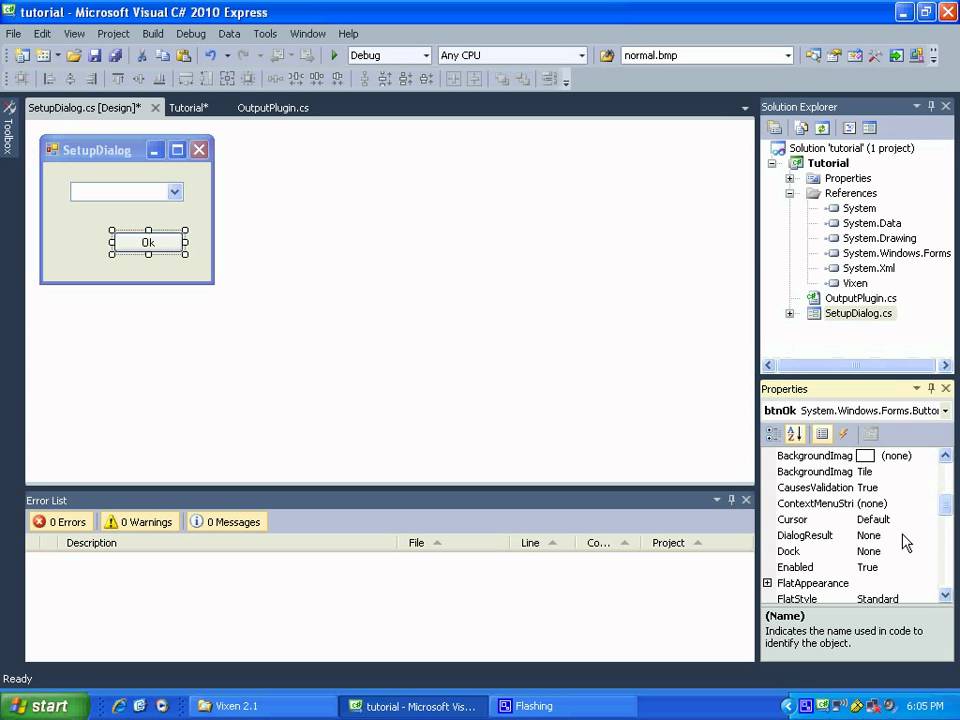The height and width of the screenshot is (720, 960).
Task: Open Solution Explorer from the main toolbar icon
Action: pos(813,56)
